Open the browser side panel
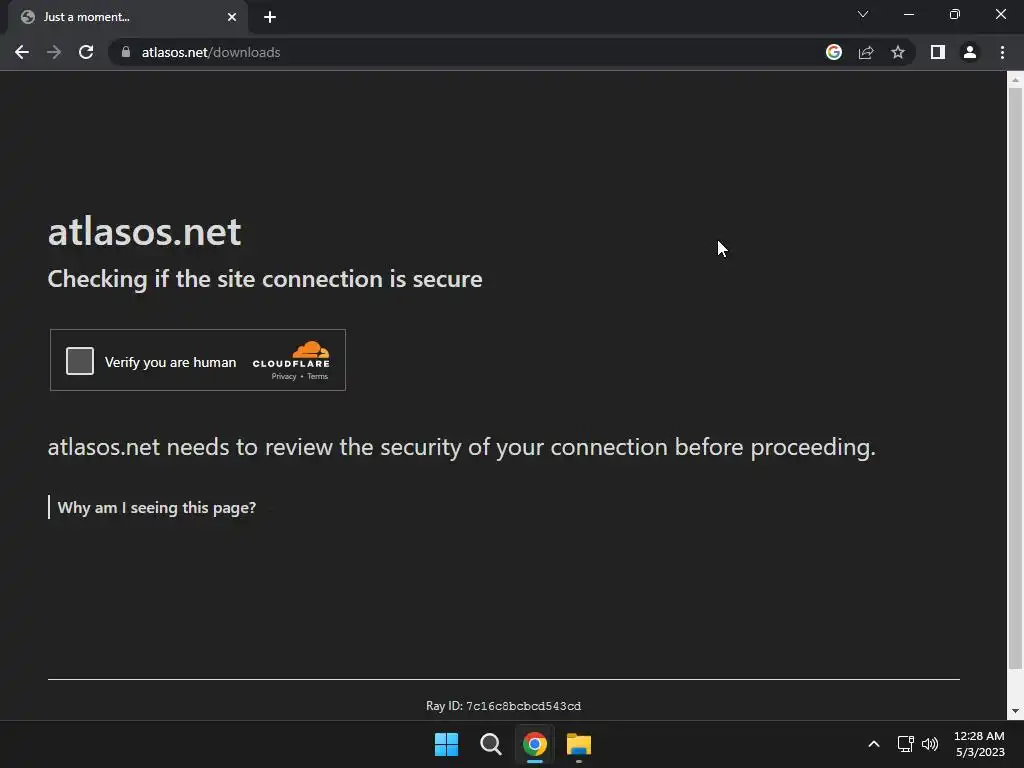The height and width of the screenshot is (768, 1024). [x=938, y=52]
